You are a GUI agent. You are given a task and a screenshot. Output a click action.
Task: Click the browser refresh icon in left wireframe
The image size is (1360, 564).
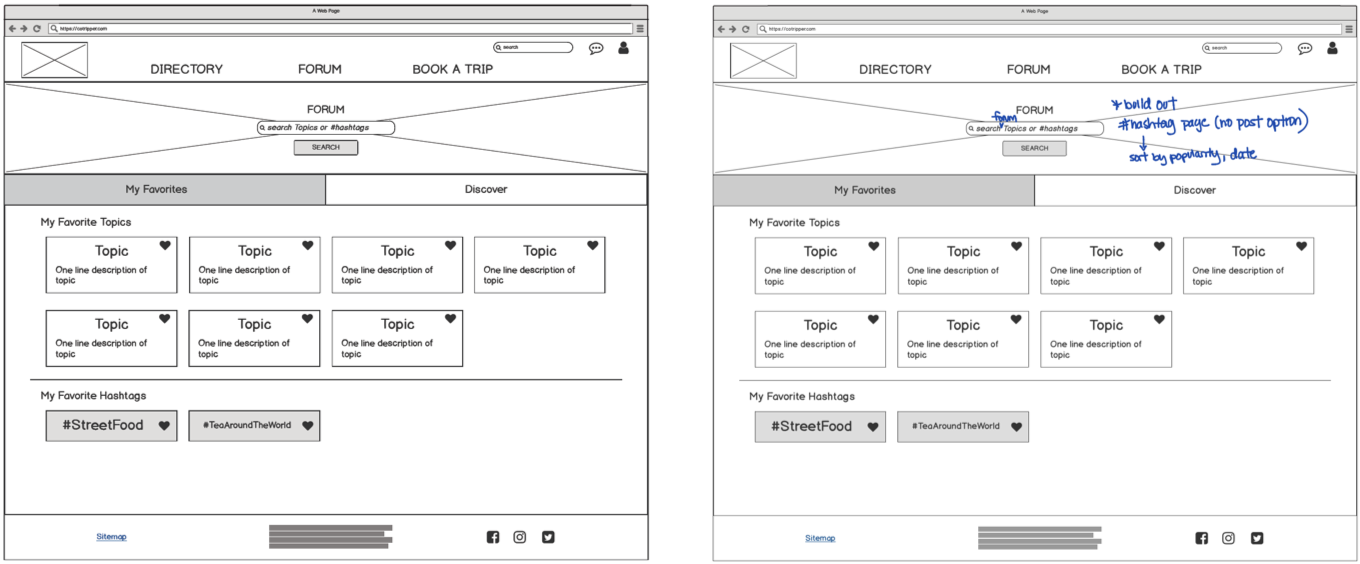pyautogui.click(x=37, y=29)
